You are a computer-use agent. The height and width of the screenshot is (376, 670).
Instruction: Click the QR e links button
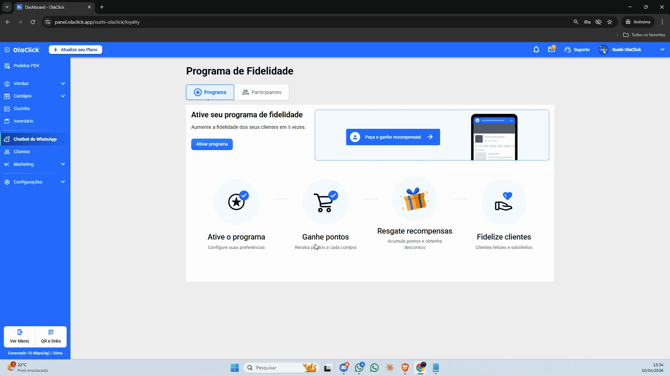pyautogui.click(x=51, y=336)
